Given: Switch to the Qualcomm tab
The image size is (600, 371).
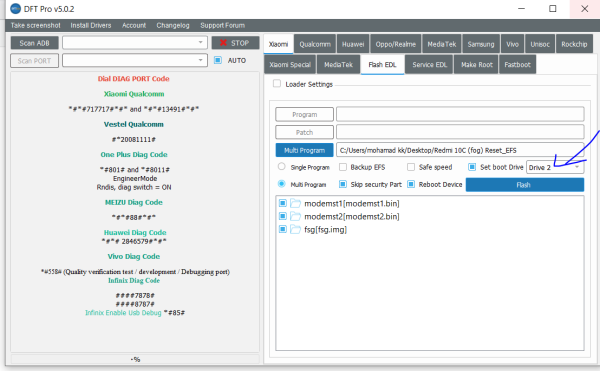Looking at the screenshot, I should coord(315,44).
